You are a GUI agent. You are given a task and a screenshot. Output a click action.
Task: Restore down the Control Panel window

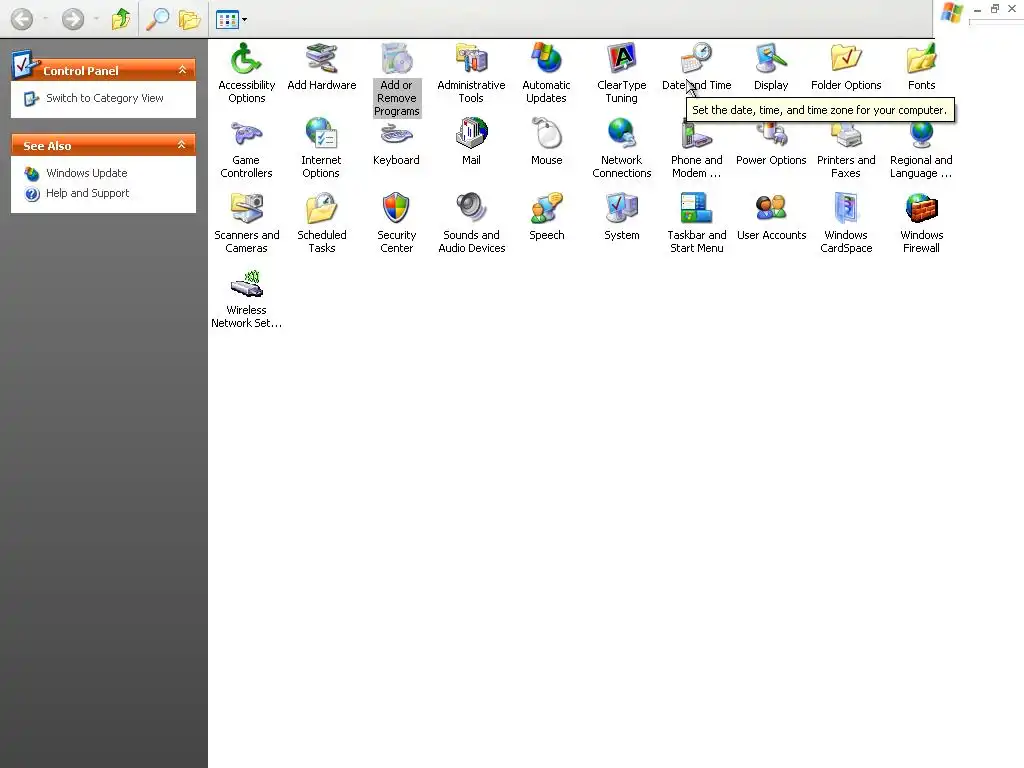coord(995,9)
